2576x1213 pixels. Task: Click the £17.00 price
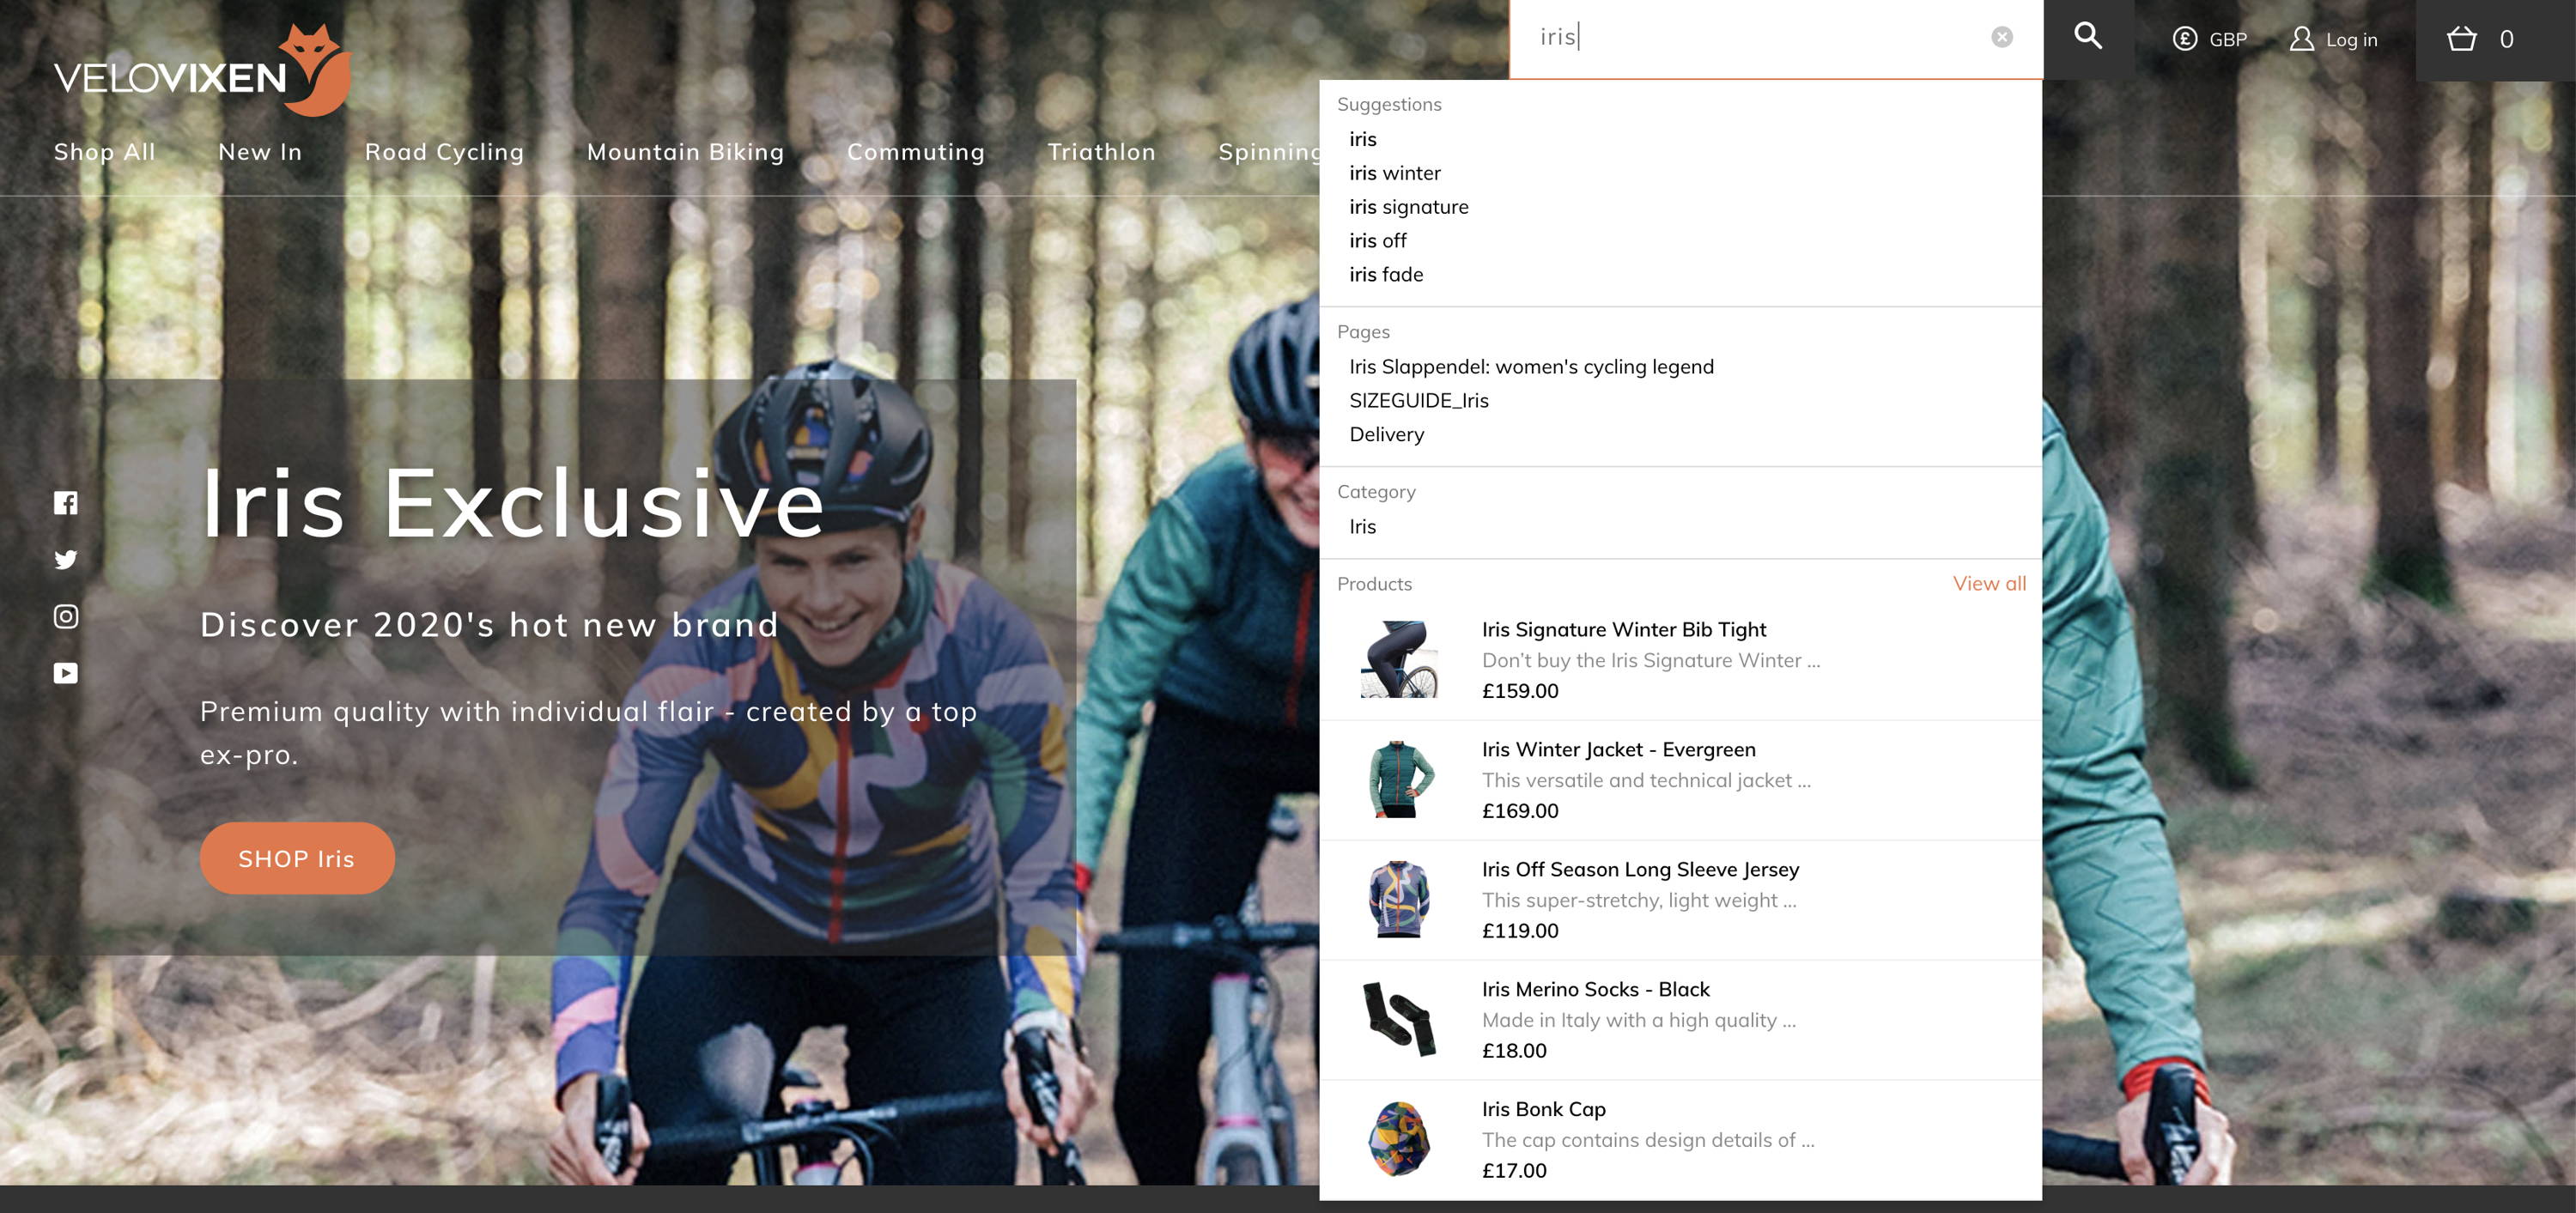tap(1514, 1171)
